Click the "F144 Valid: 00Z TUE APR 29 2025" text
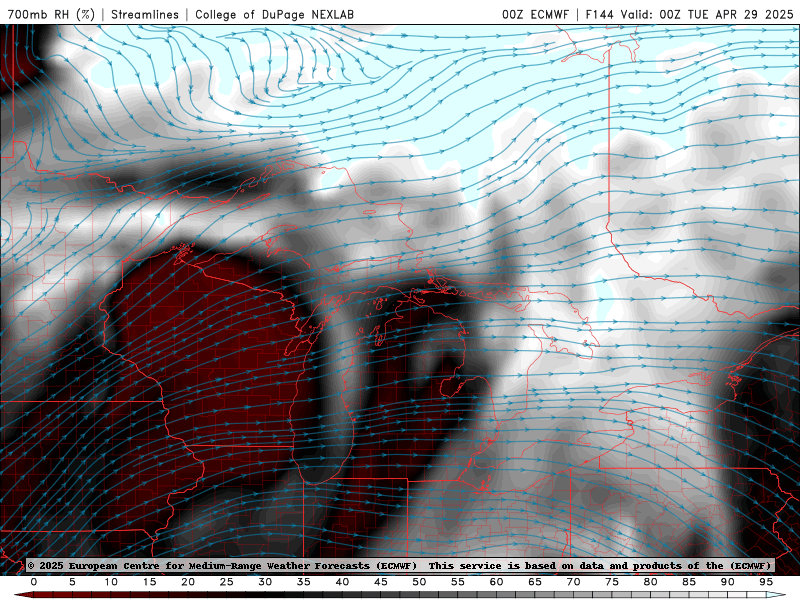This screenshot has height=600, width=800. (689, 14)
